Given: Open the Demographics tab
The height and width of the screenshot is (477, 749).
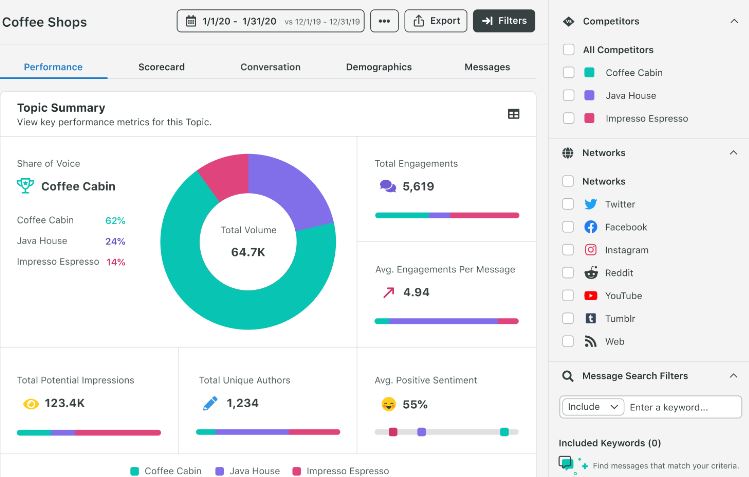Looking at the screenshot, I should 379,67.
